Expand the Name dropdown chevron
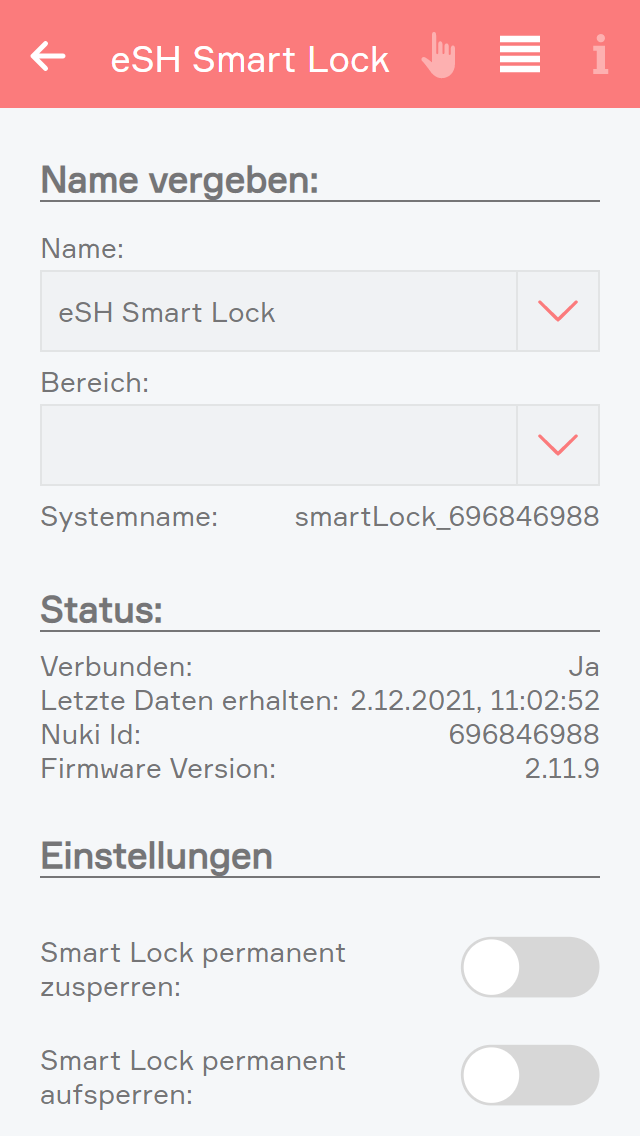The height and width of the screenshot is (1136, 640). coord(558,311)
